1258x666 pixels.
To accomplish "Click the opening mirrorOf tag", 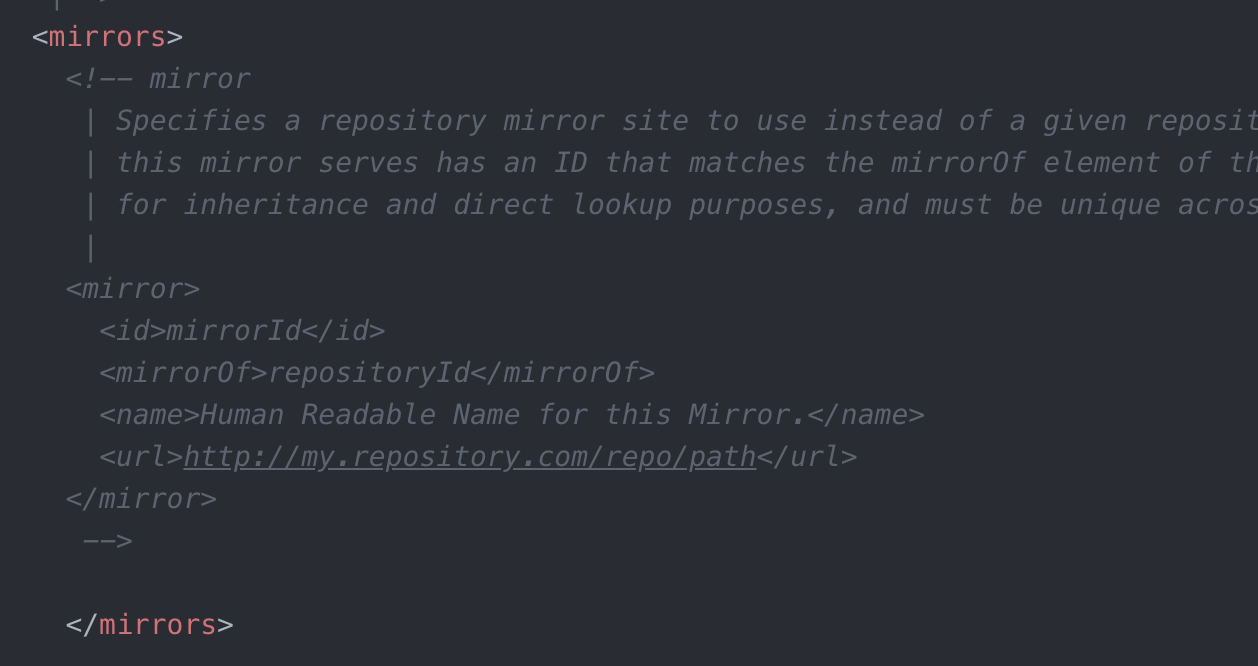I will pyautogui.click(x=183, y=373).
